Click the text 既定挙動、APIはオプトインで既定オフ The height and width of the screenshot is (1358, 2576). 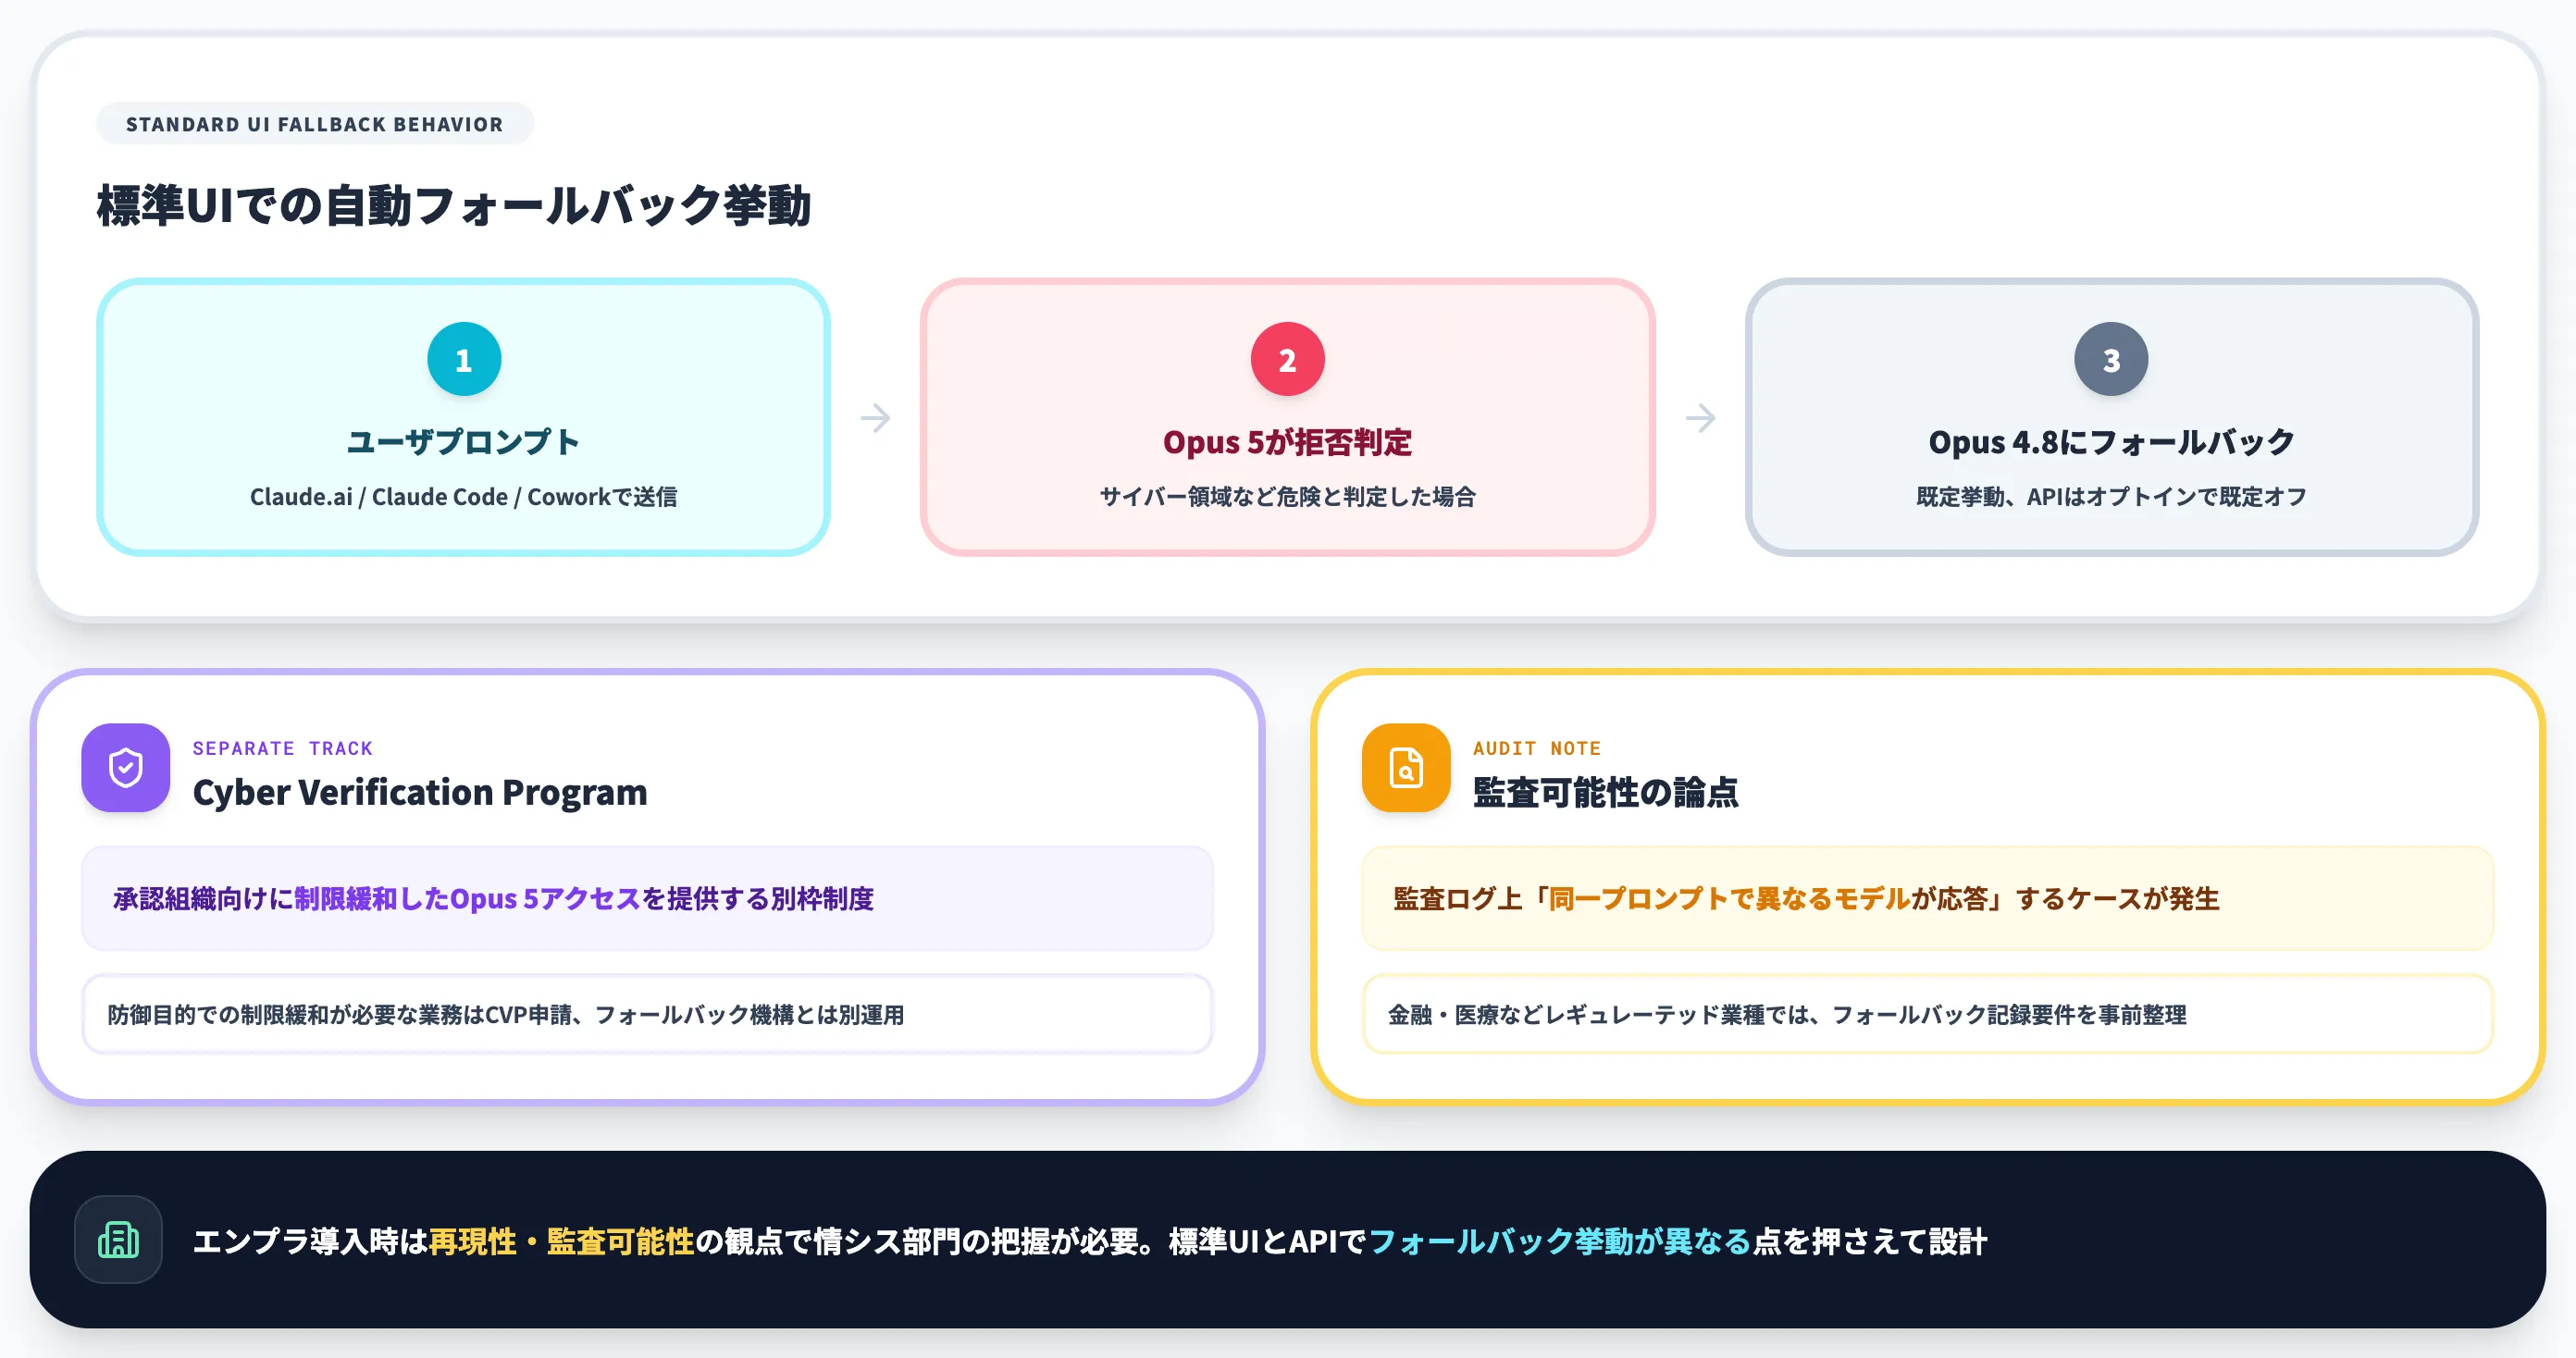click(x=2111, y=497)
